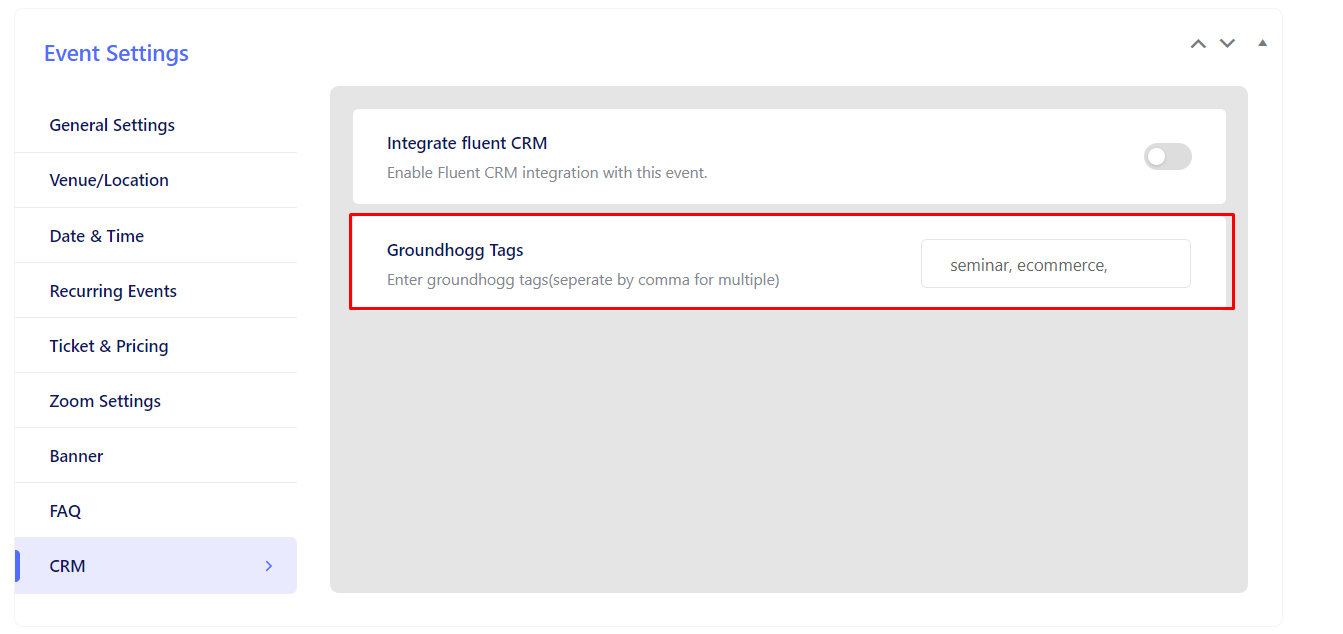Open General Settings section

click(112, 124)
